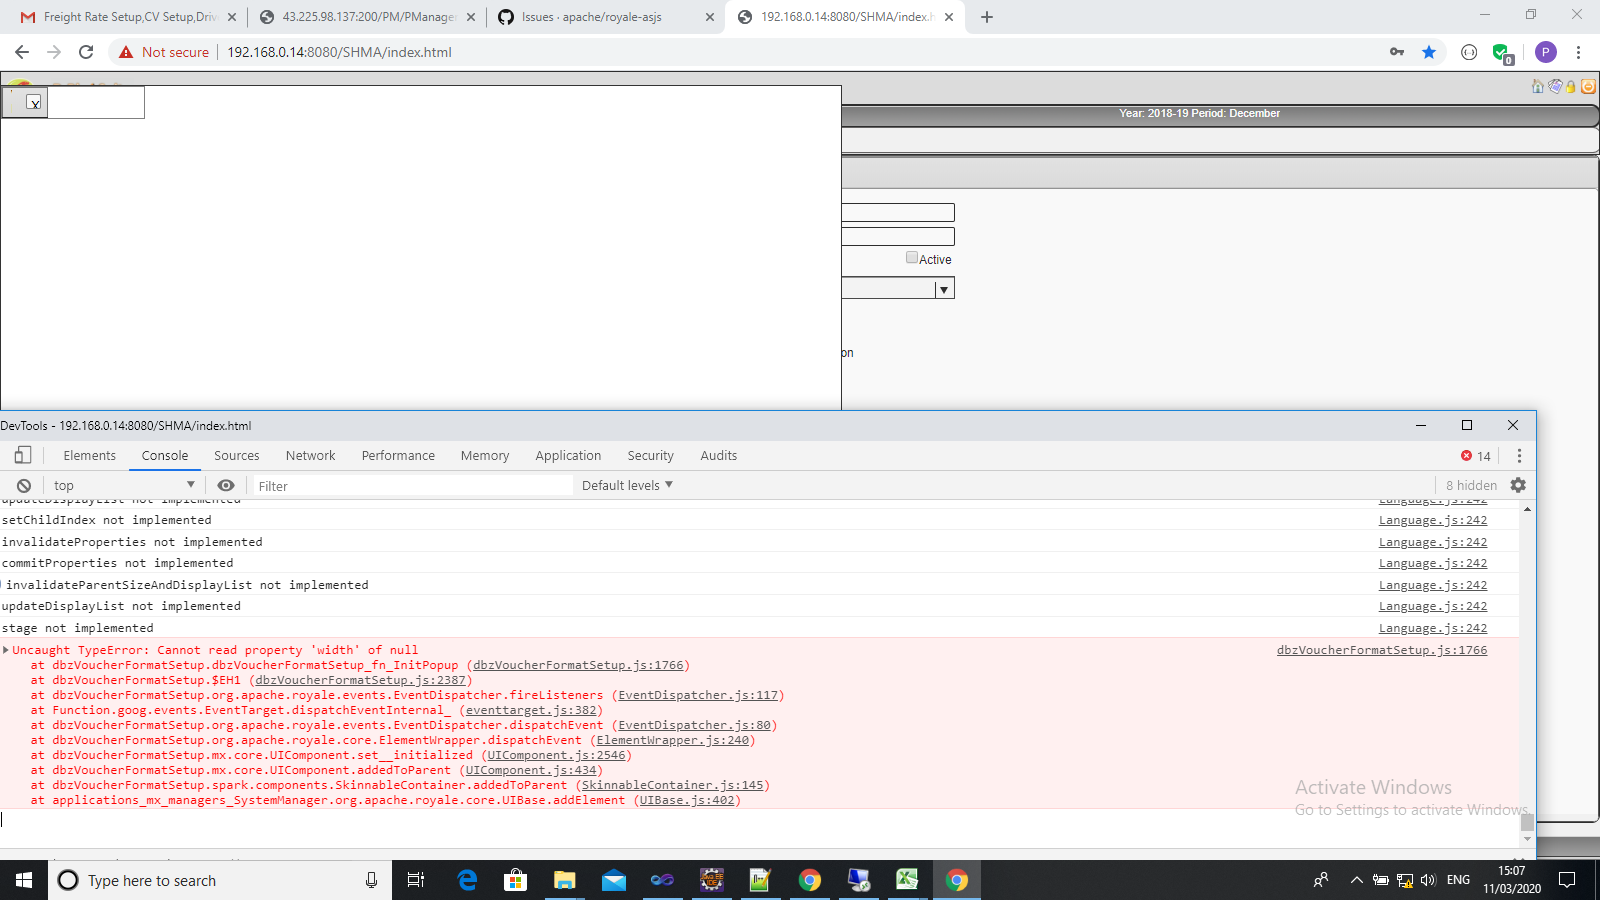Toggle the Active checkbox
This screenshot has width=1600, height=900.
tap(912, 258)
